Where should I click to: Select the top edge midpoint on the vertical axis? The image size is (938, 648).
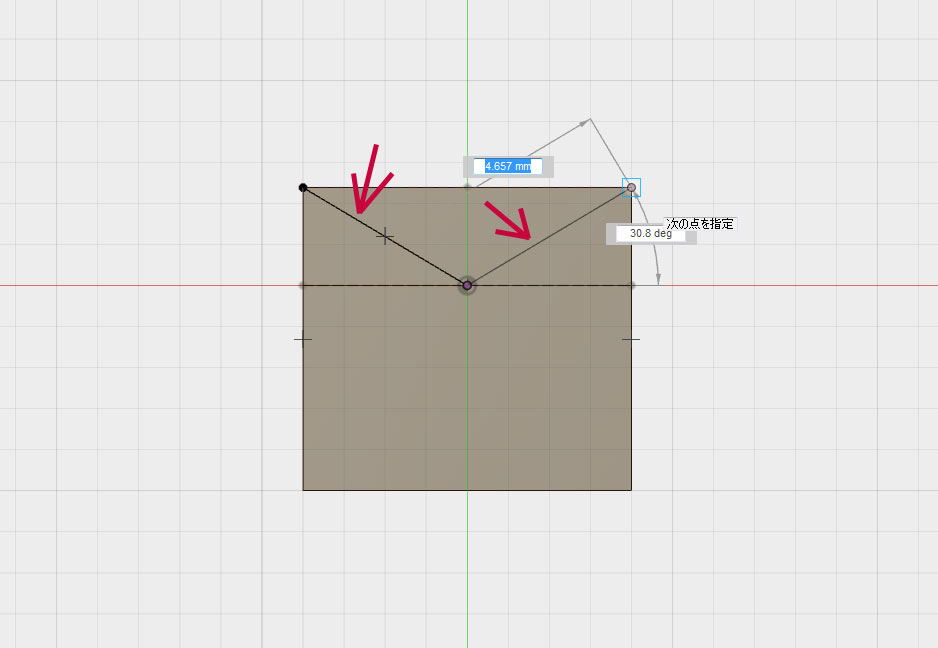(x=467, y=187)
